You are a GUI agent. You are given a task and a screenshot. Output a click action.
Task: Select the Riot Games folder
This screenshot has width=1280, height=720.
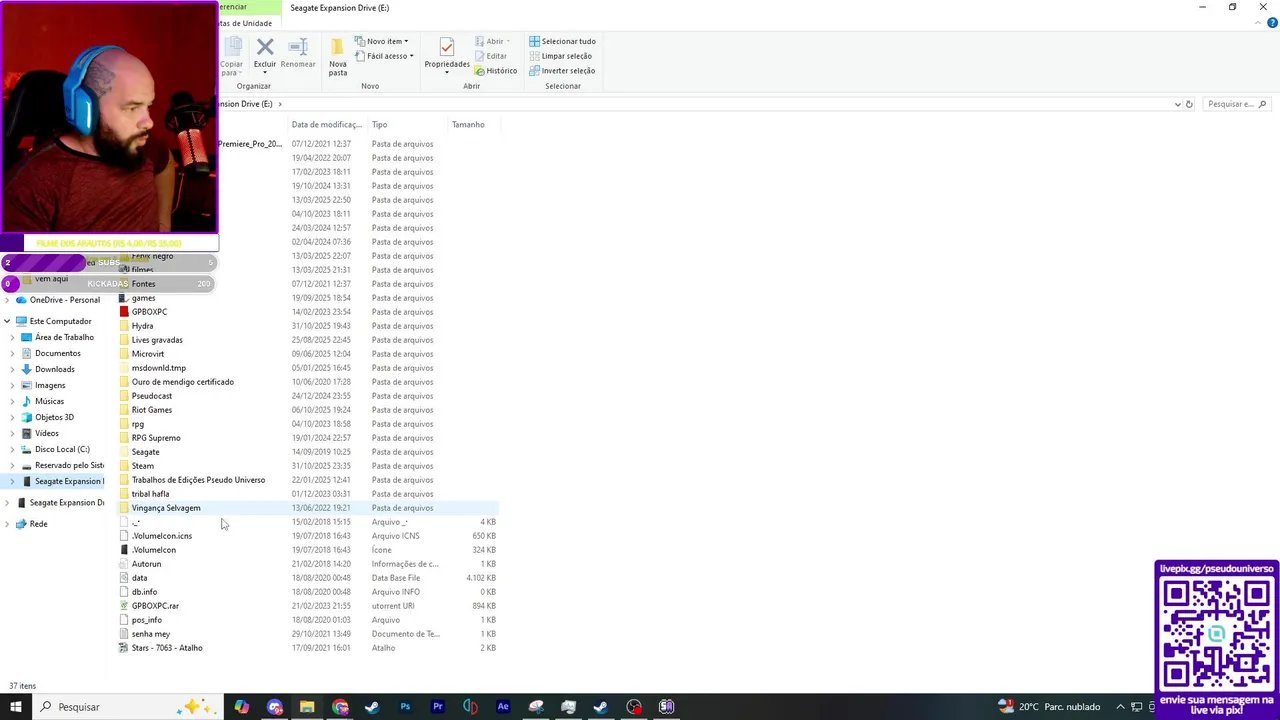(x=151, y=410)
